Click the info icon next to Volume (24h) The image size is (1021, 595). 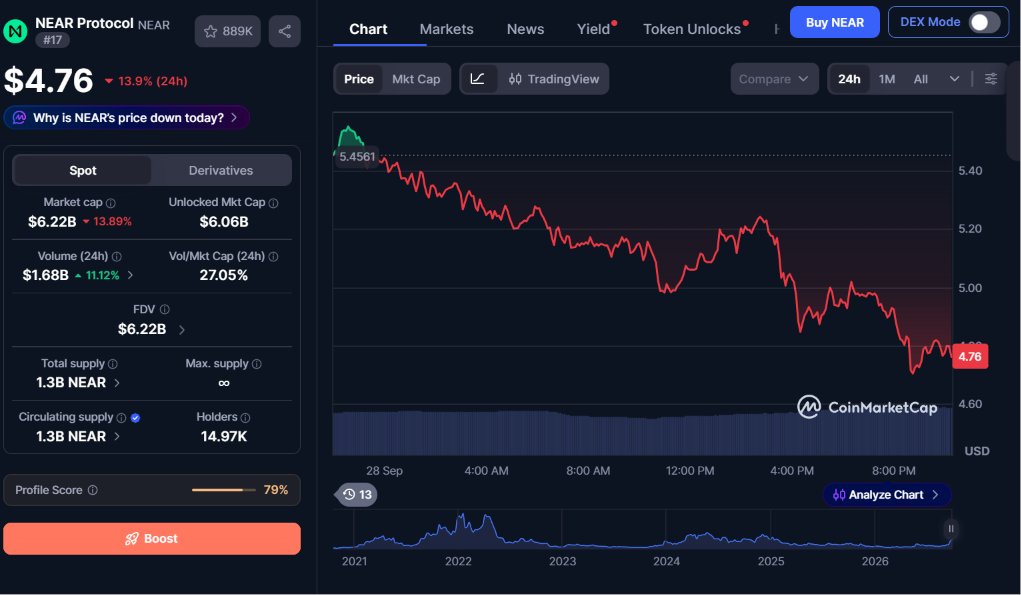click(117, 256)
